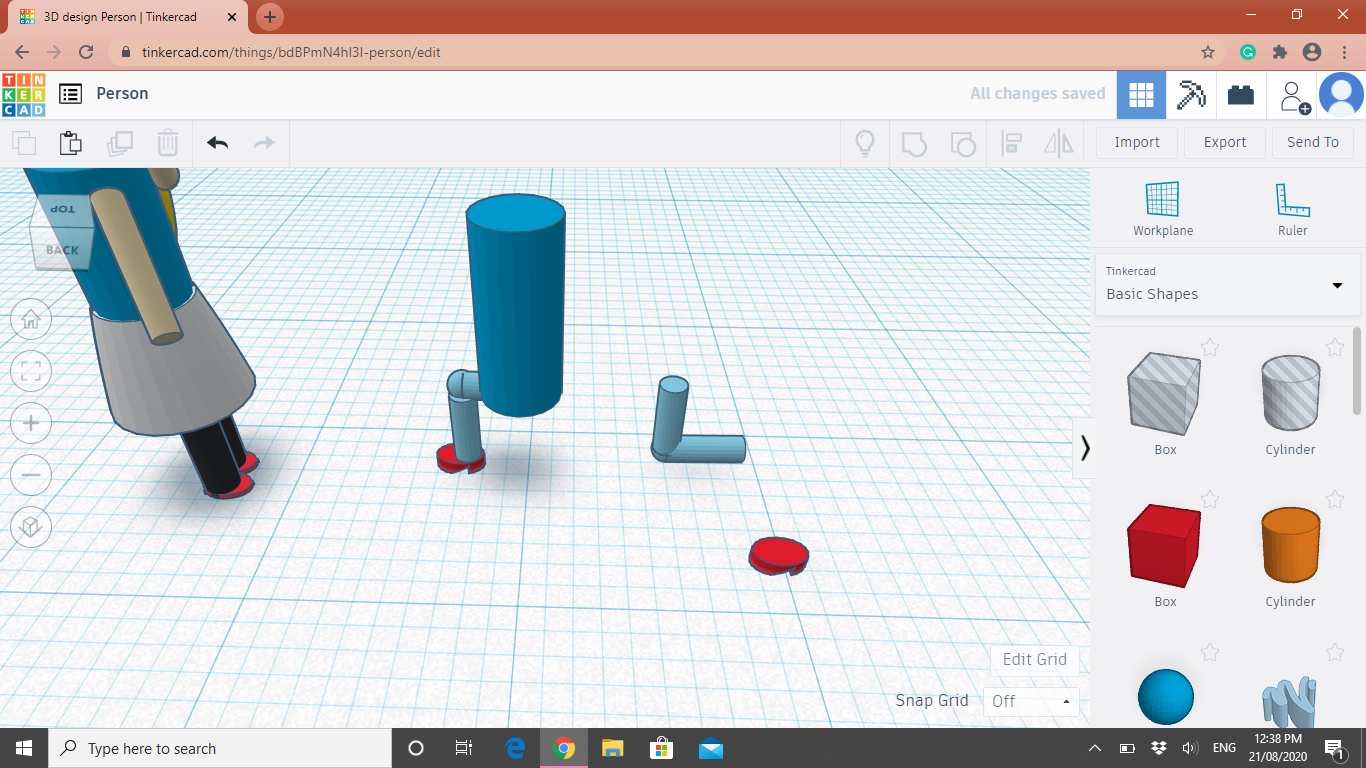Open Windows Start menu

point(23,748)
